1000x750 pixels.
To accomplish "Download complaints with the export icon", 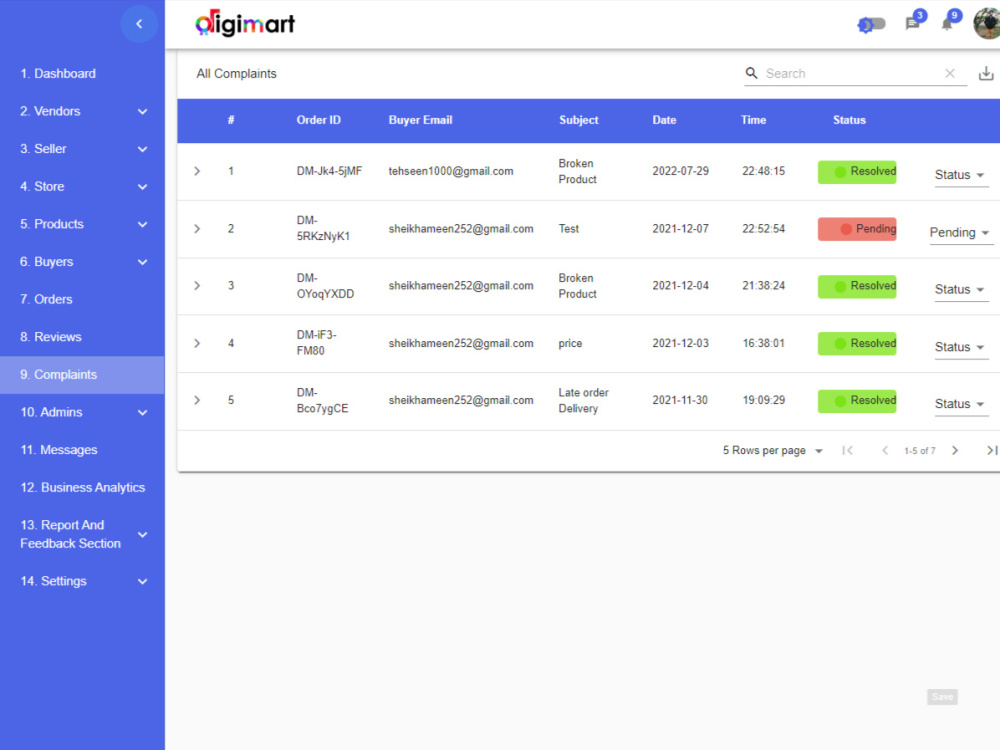I will point(986,73).
